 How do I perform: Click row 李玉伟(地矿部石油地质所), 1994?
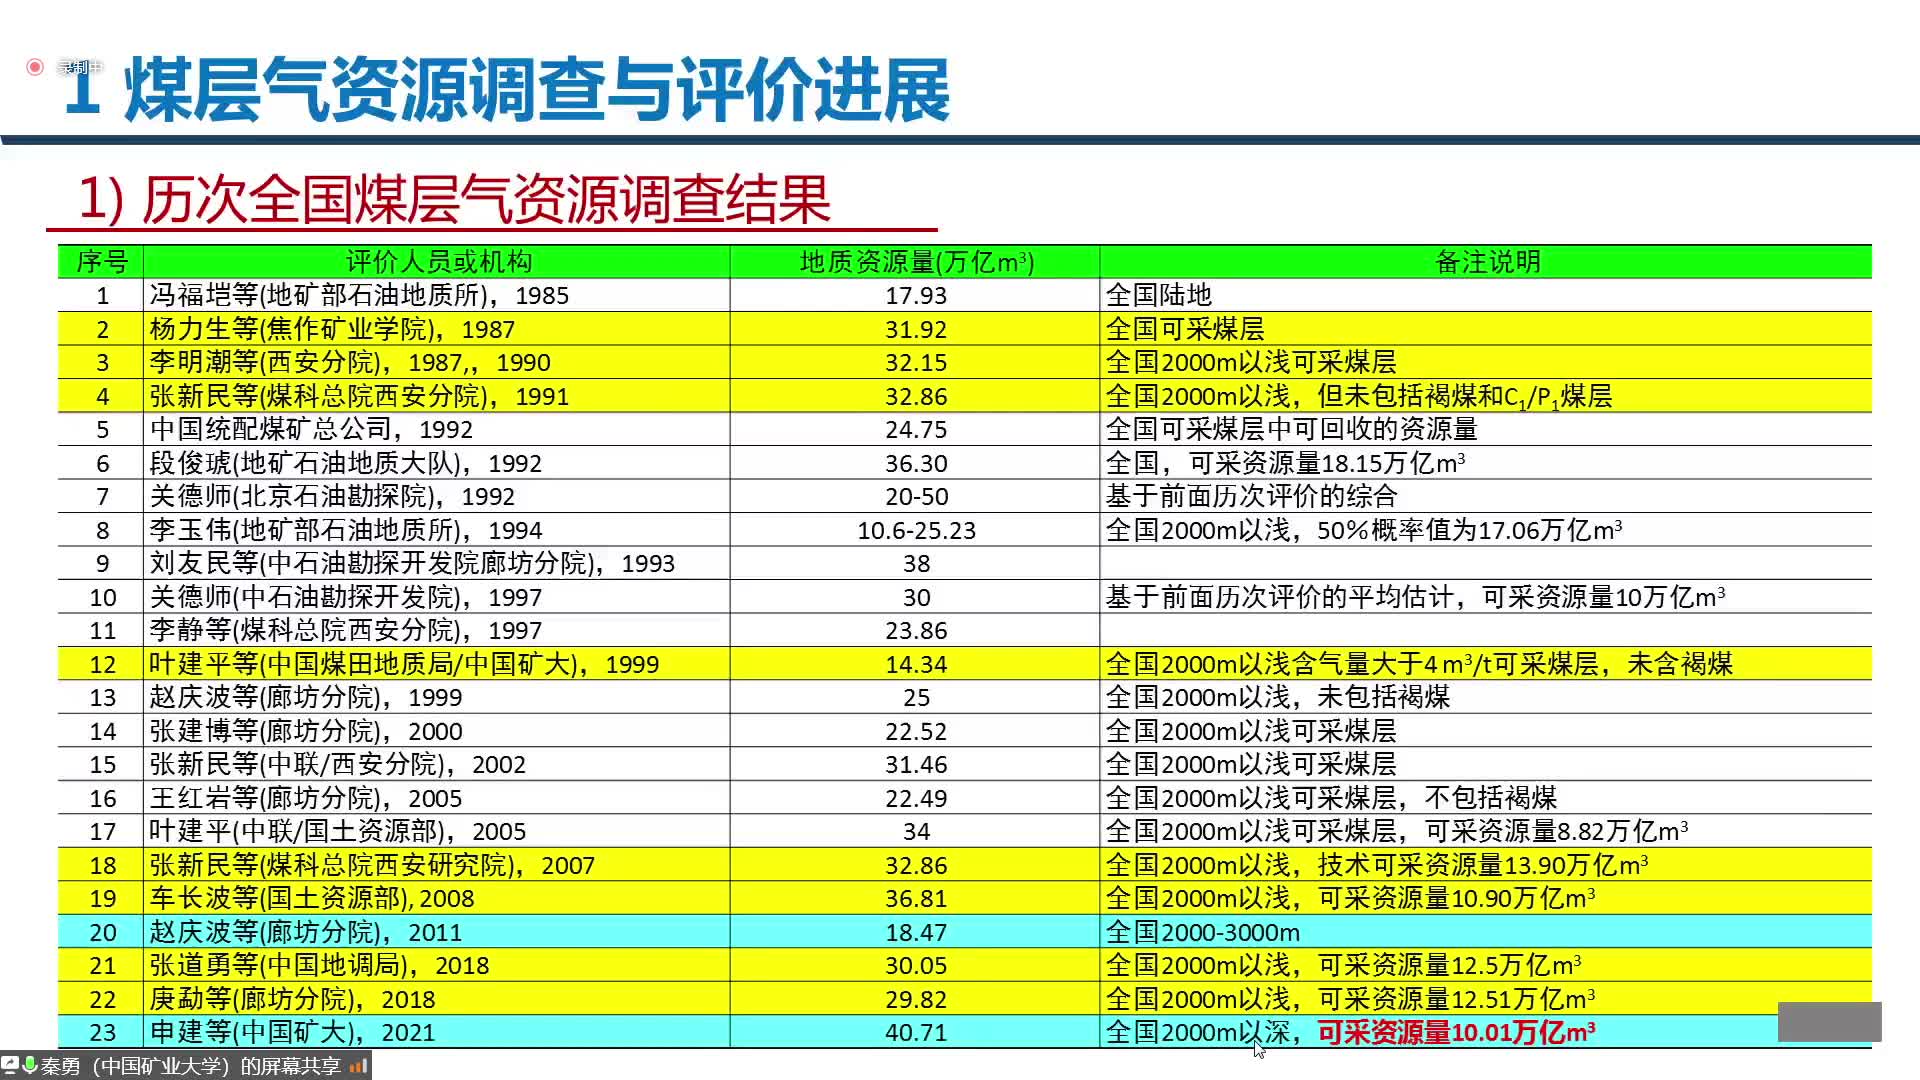[x=964, y=530]
